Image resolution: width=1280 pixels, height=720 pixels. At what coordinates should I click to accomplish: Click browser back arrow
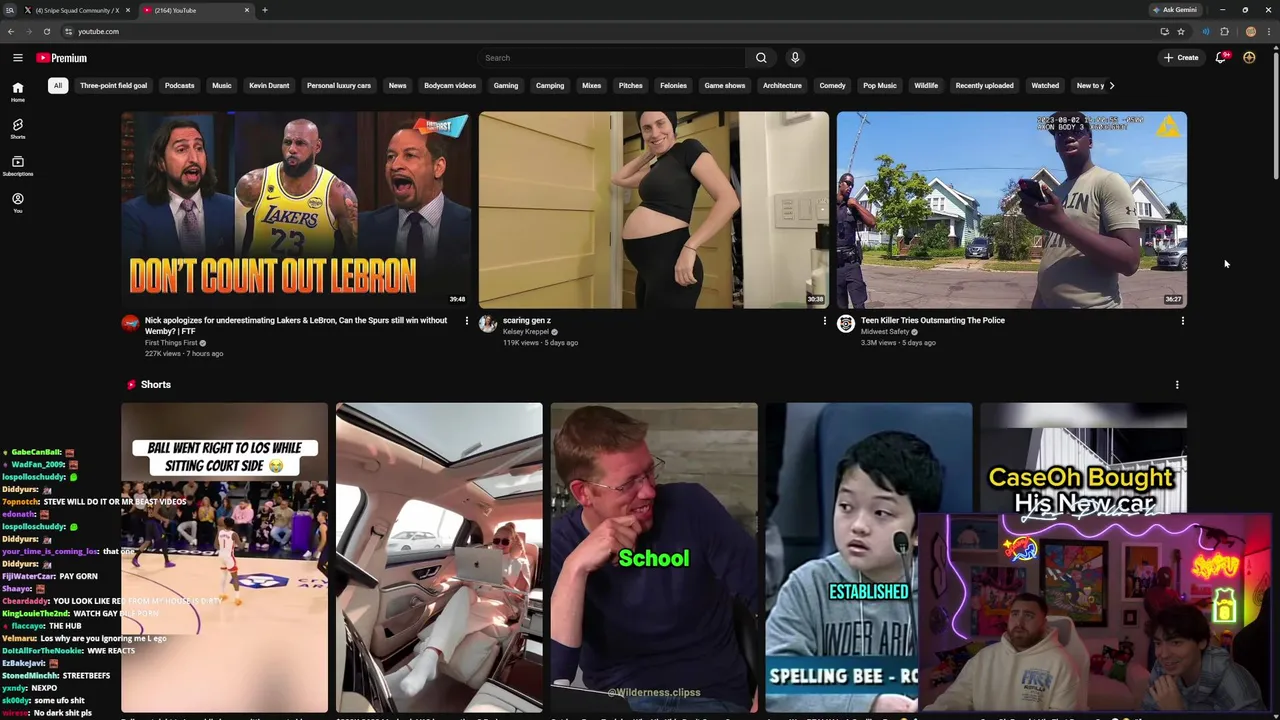[11, 32]
